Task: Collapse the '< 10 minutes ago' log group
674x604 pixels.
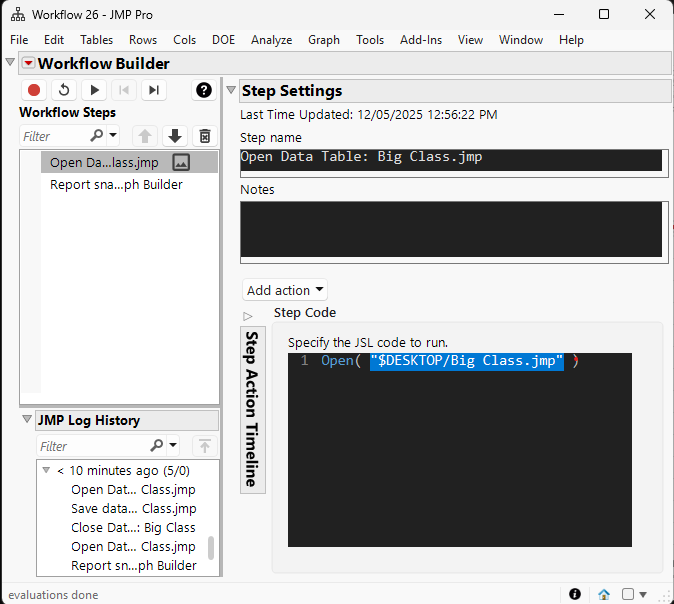Action: click(x=46, y=470)
